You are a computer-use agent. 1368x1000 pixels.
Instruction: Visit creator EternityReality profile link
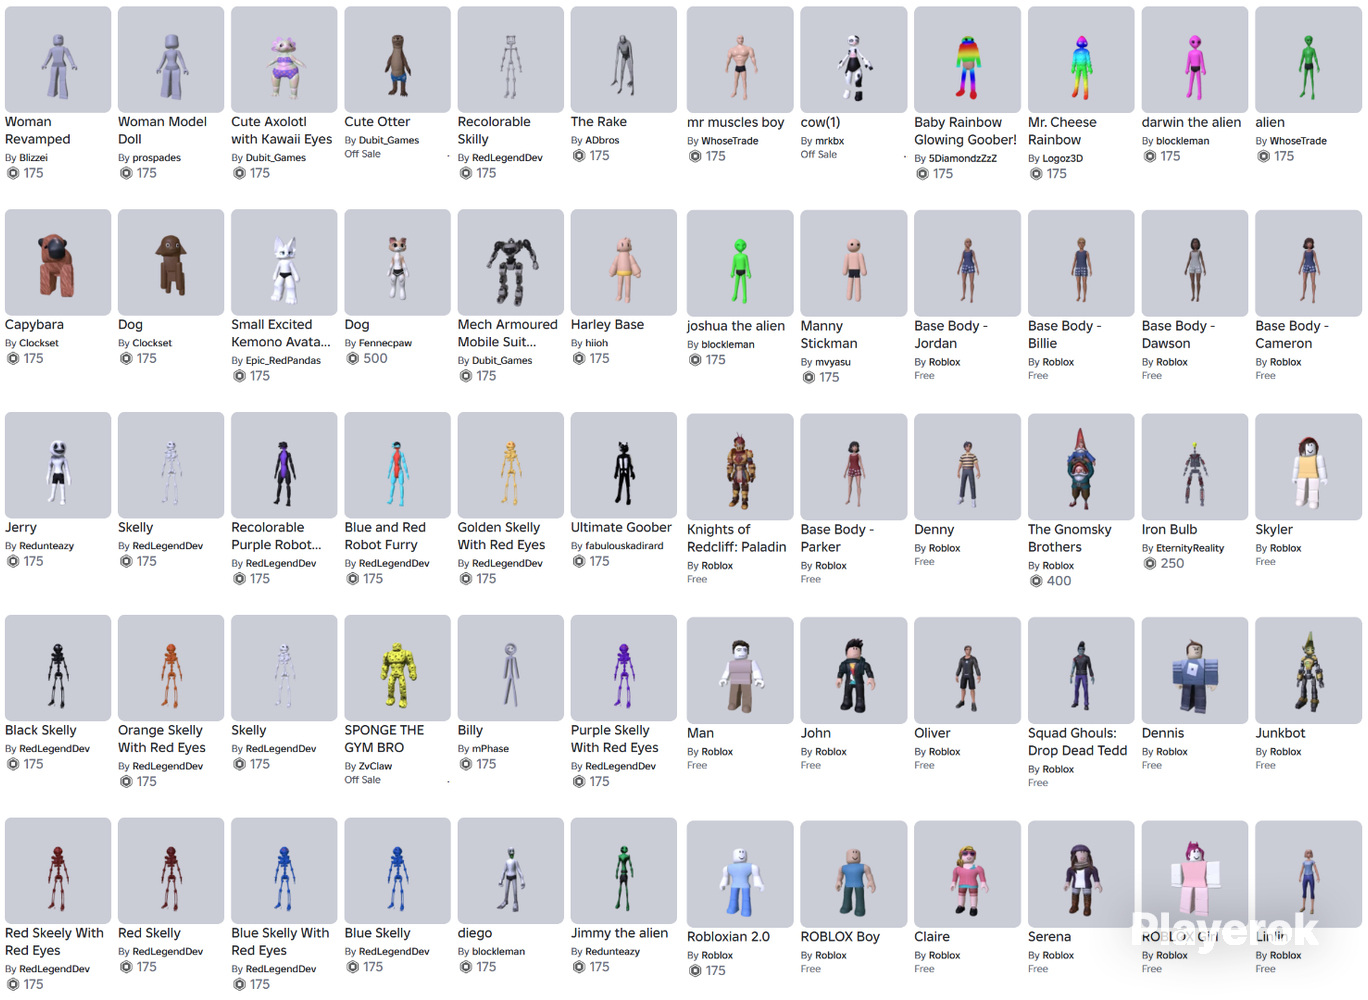pos(1190,548)
